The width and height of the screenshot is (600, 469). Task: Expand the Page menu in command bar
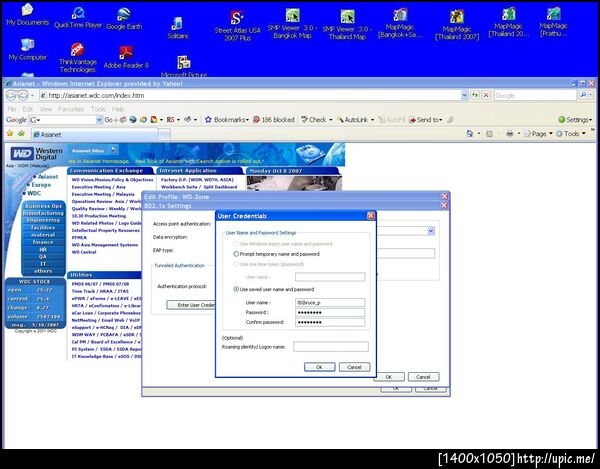tap(538, 134)
